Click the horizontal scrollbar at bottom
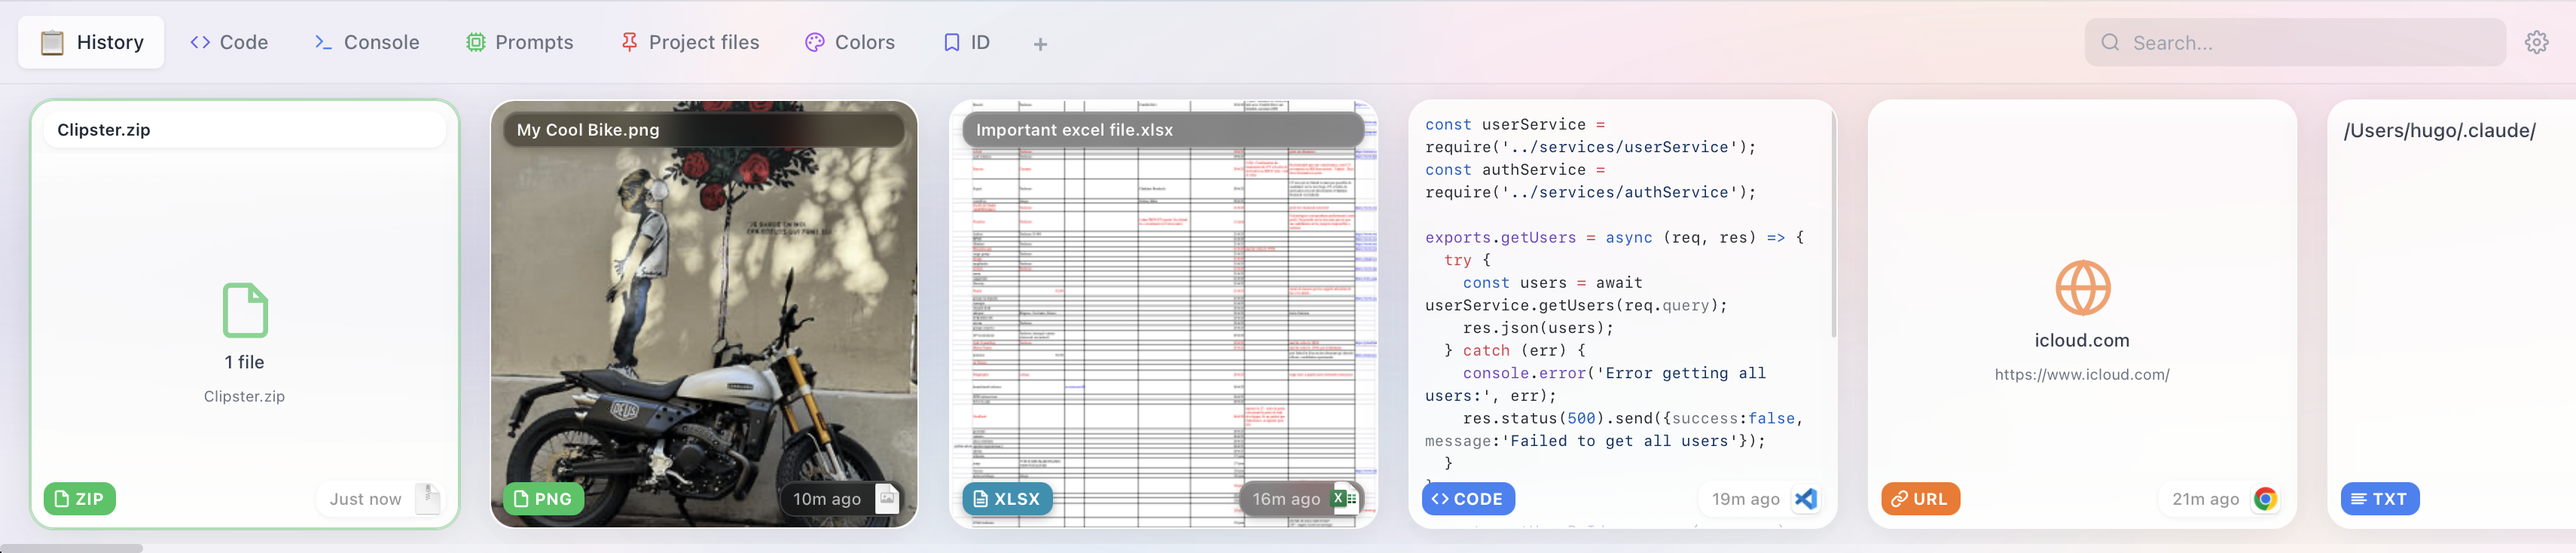Image resolution: width=2576 pixels, height=553 pixels. (x=71, y=548)
